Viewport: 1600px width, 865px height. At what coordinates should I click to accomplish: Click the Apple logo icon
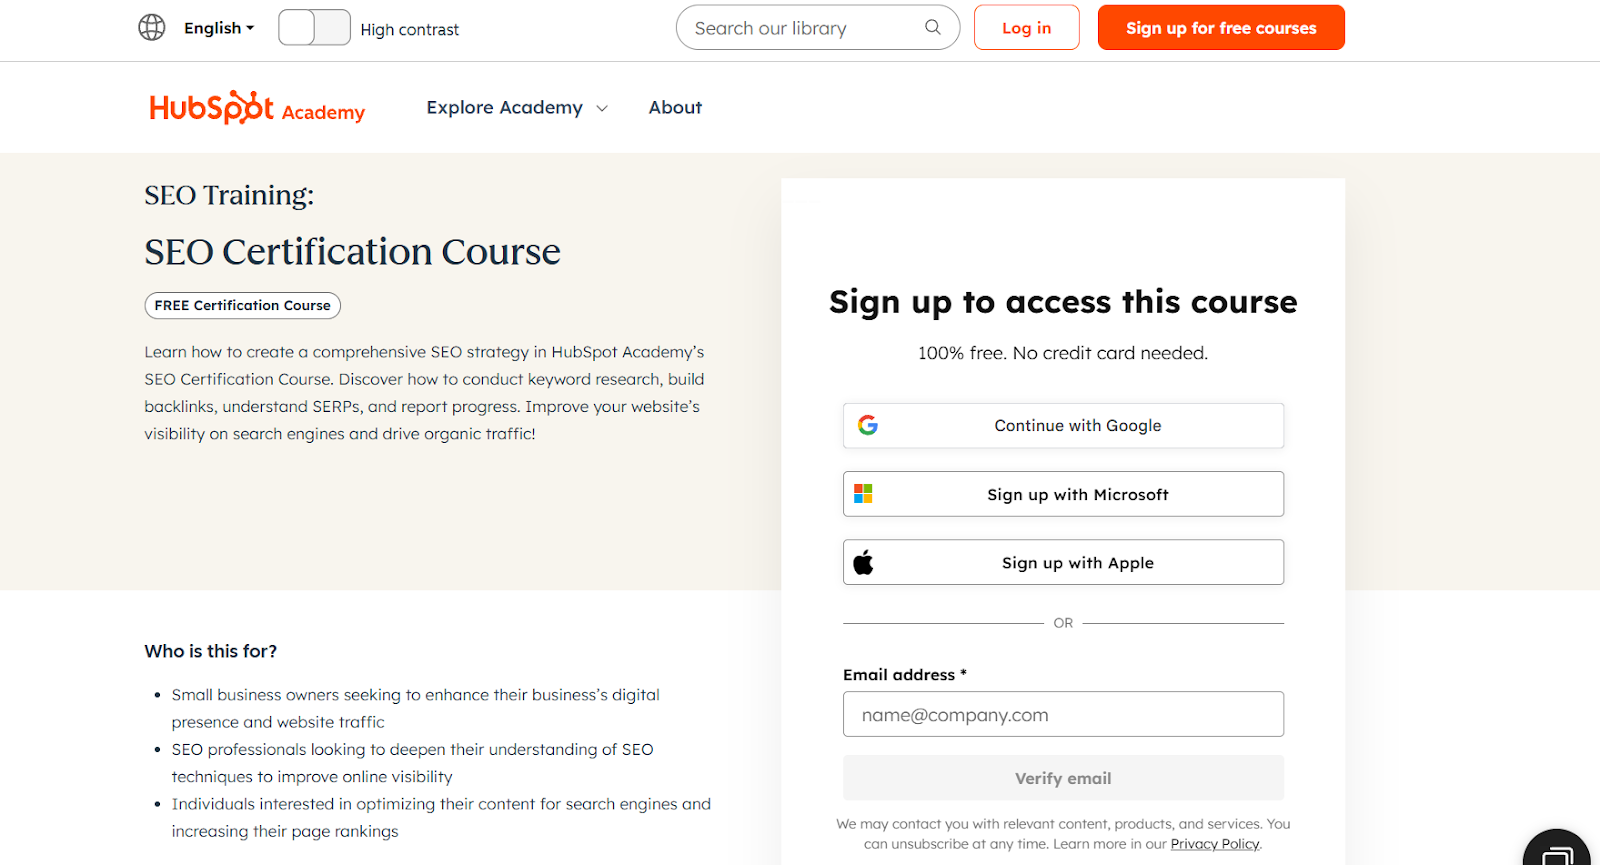tap(863, 562)
